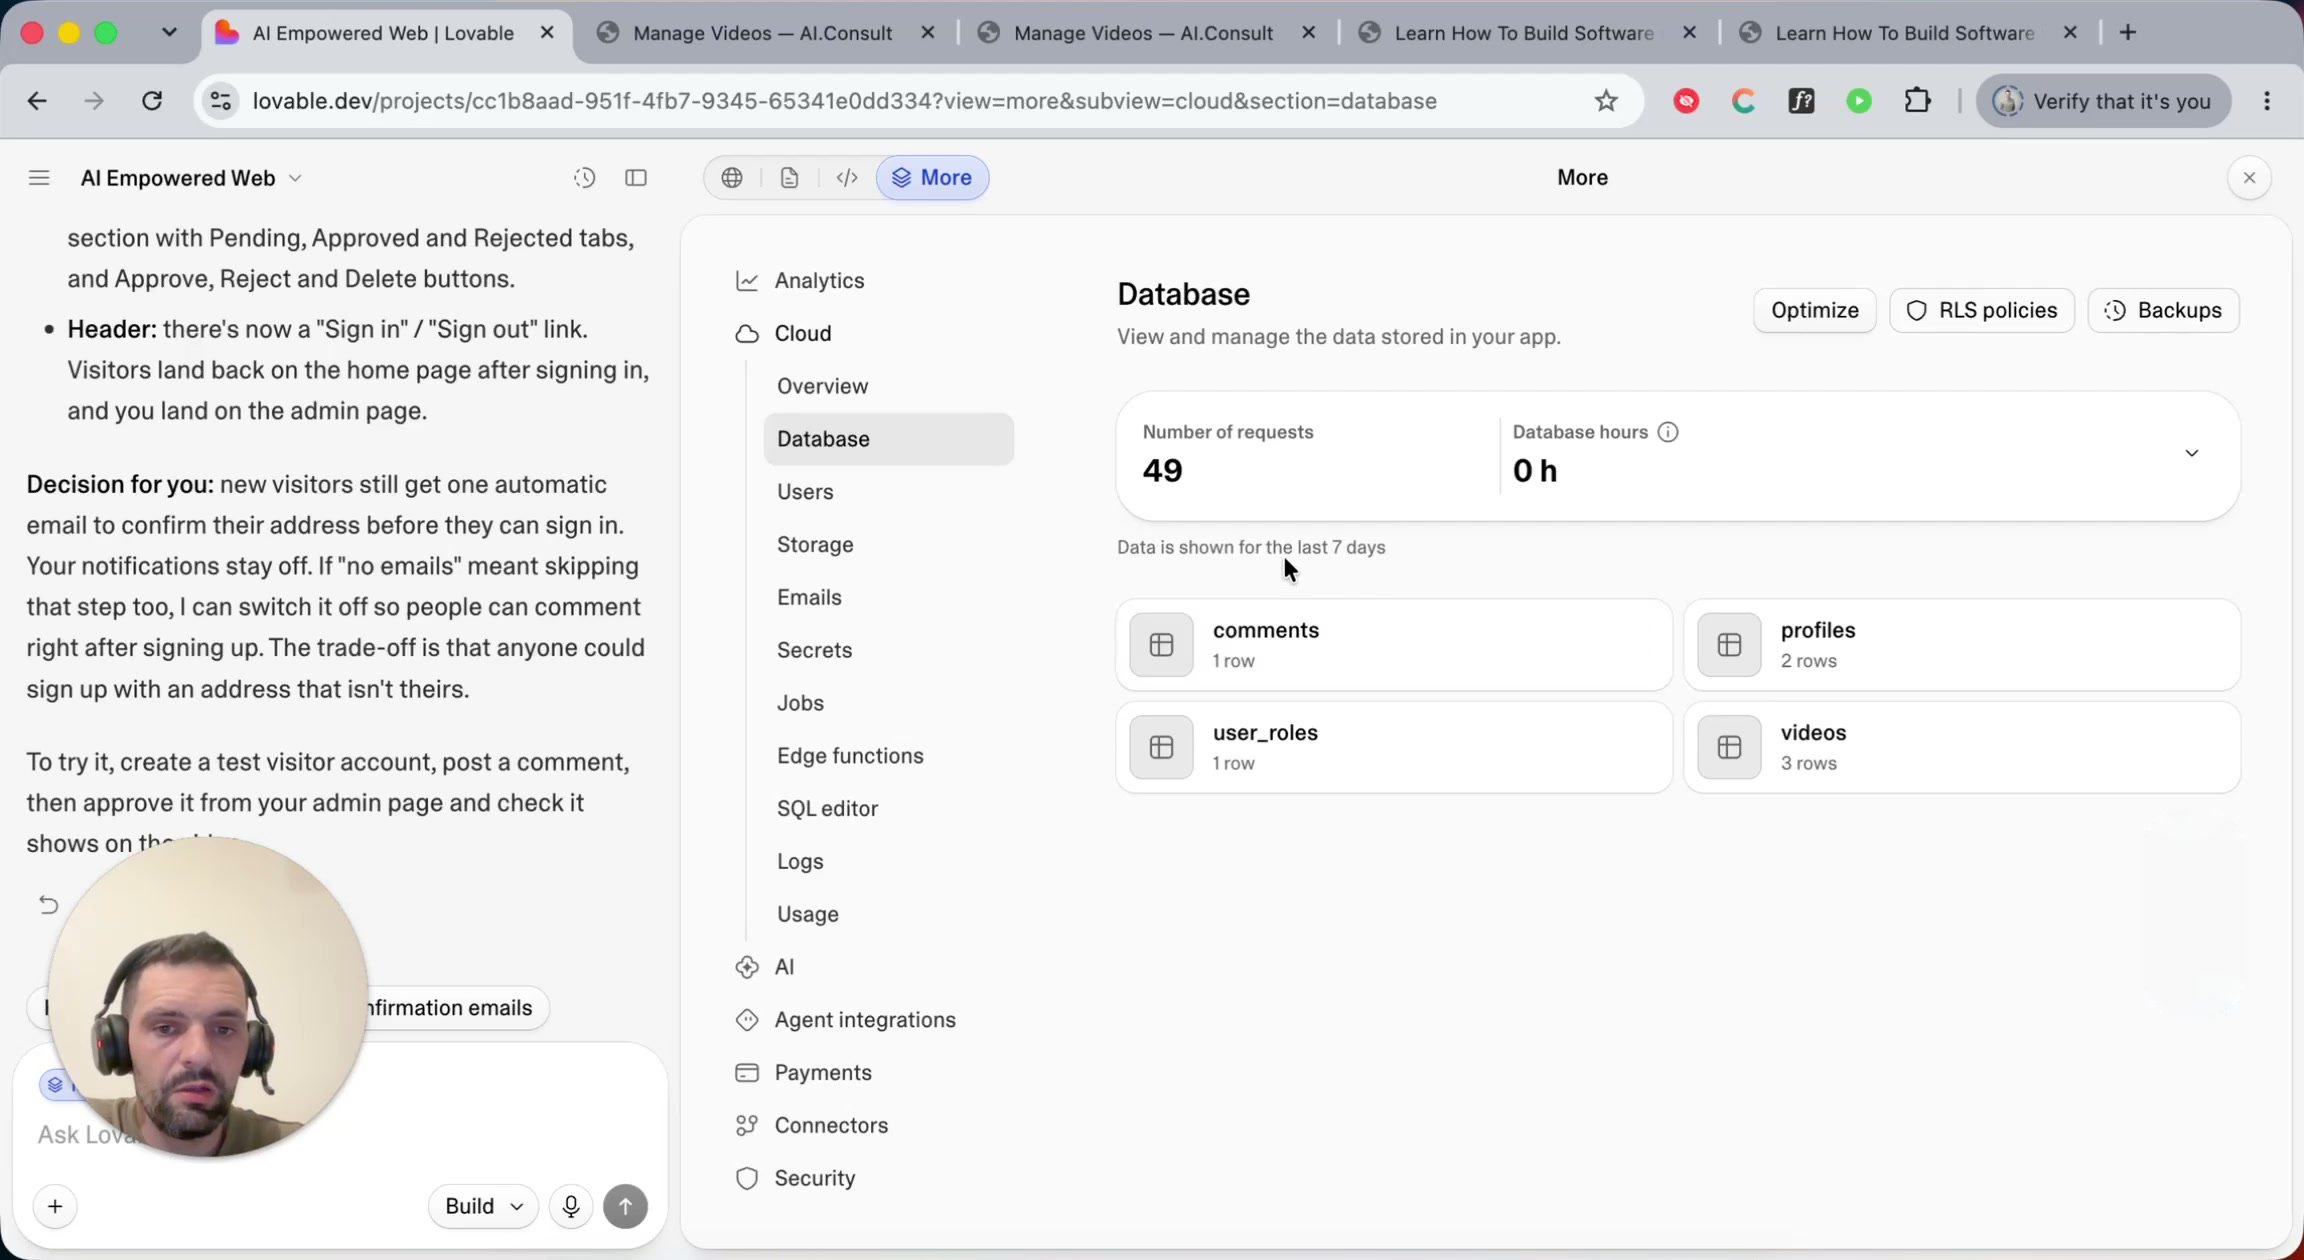Click the Optimize button

click(1814, 311)
